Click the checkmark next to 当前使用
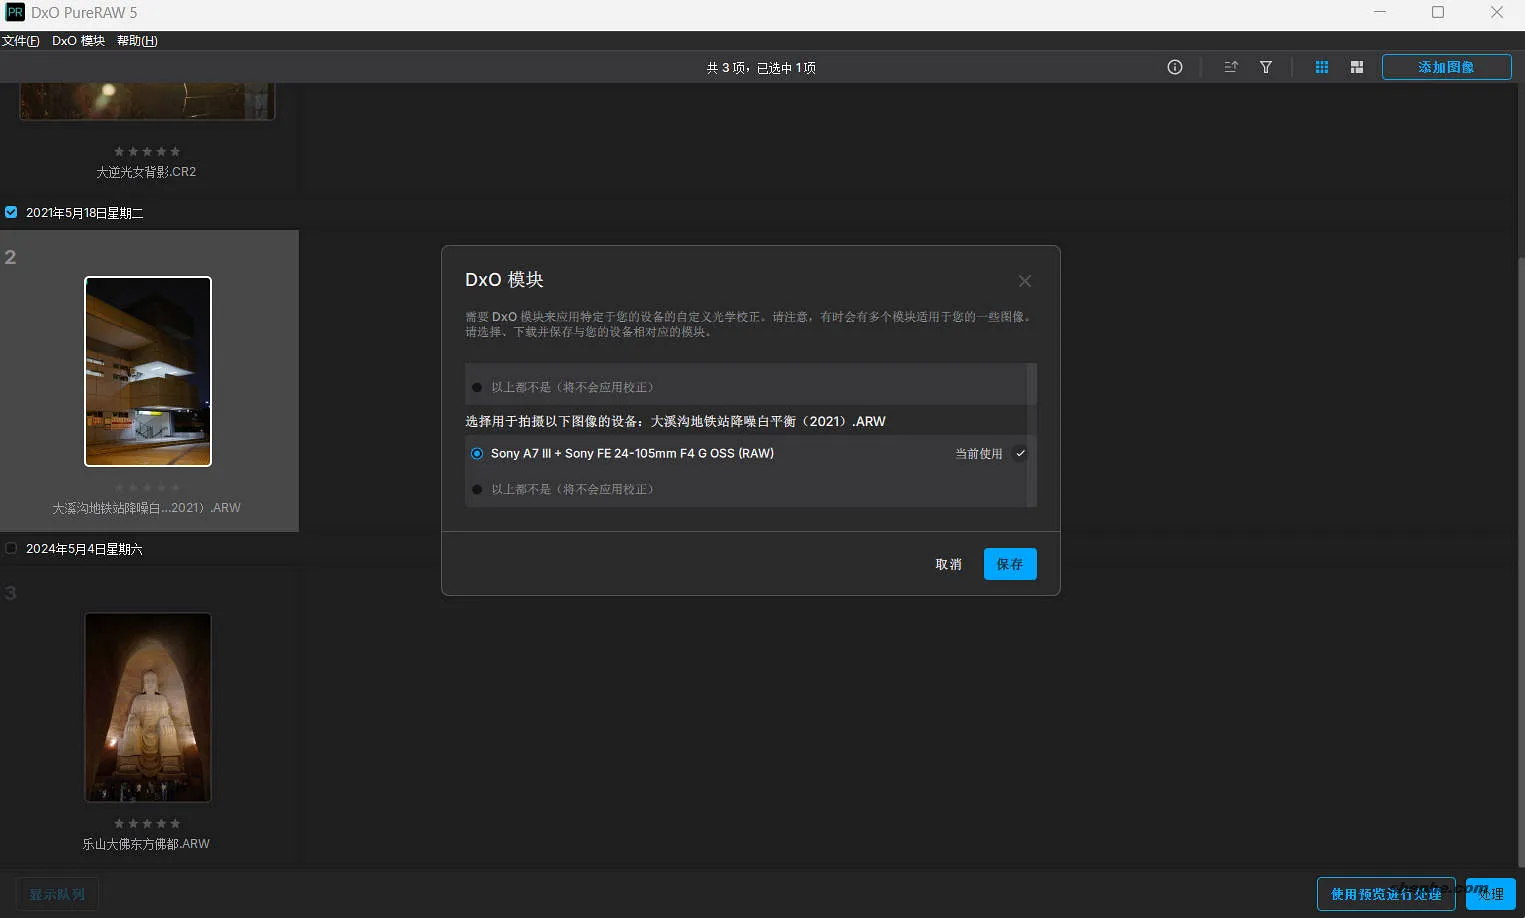 (1020, 453)
